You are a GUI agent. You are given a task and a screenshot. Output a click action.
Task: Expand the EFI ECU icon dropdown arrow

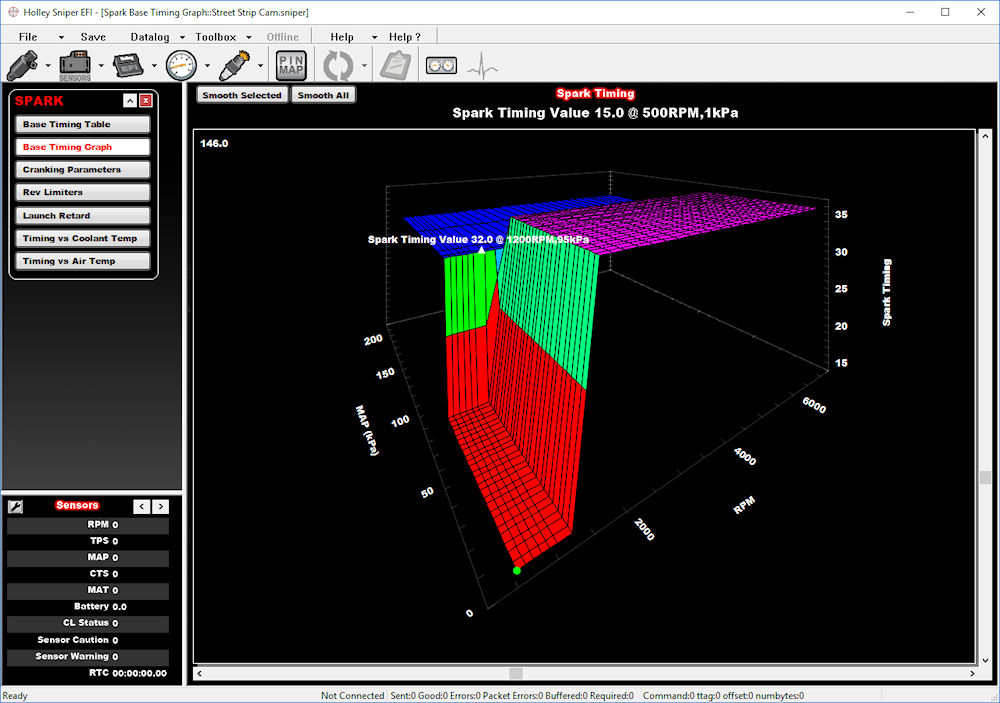(154, 66)
